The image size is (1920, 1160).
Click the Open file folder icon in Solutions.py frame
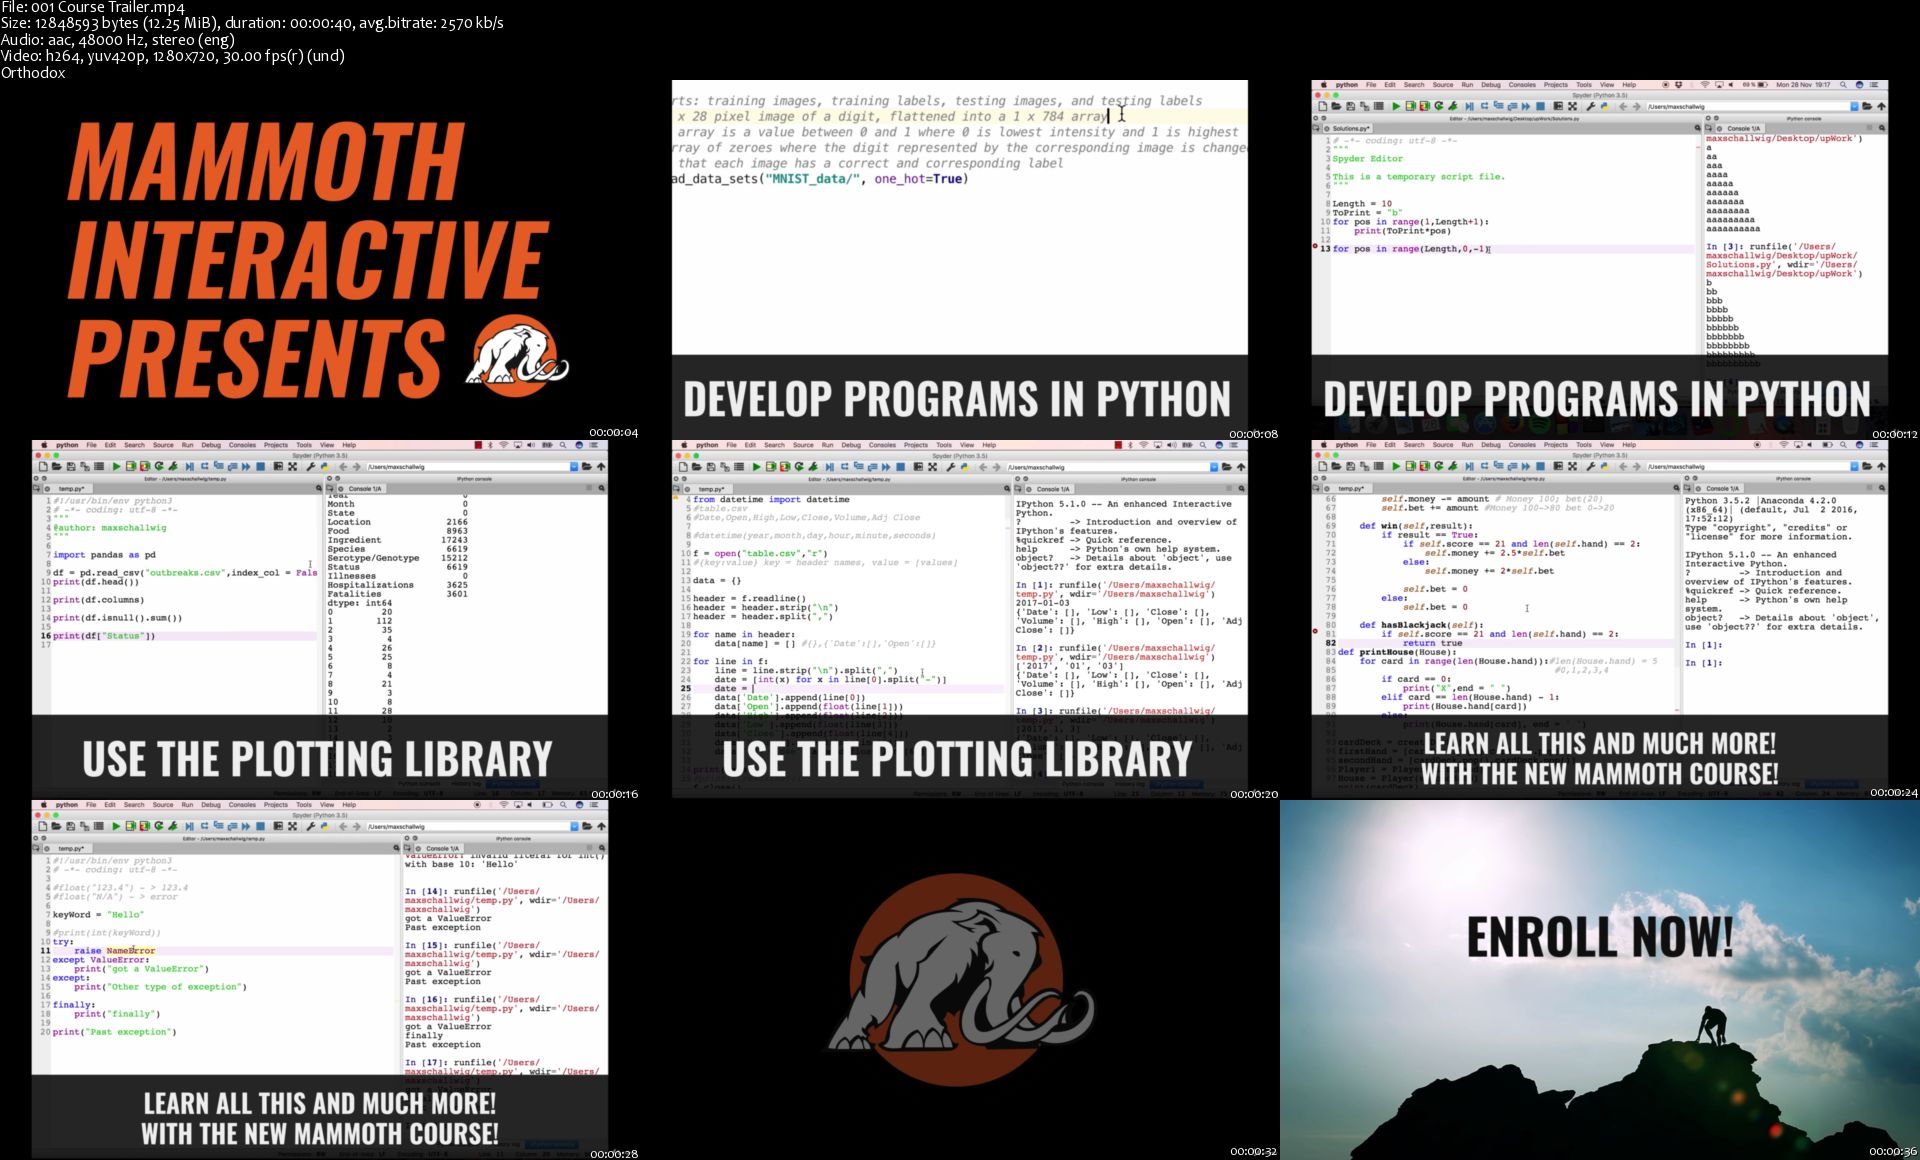click(1337, 106)
